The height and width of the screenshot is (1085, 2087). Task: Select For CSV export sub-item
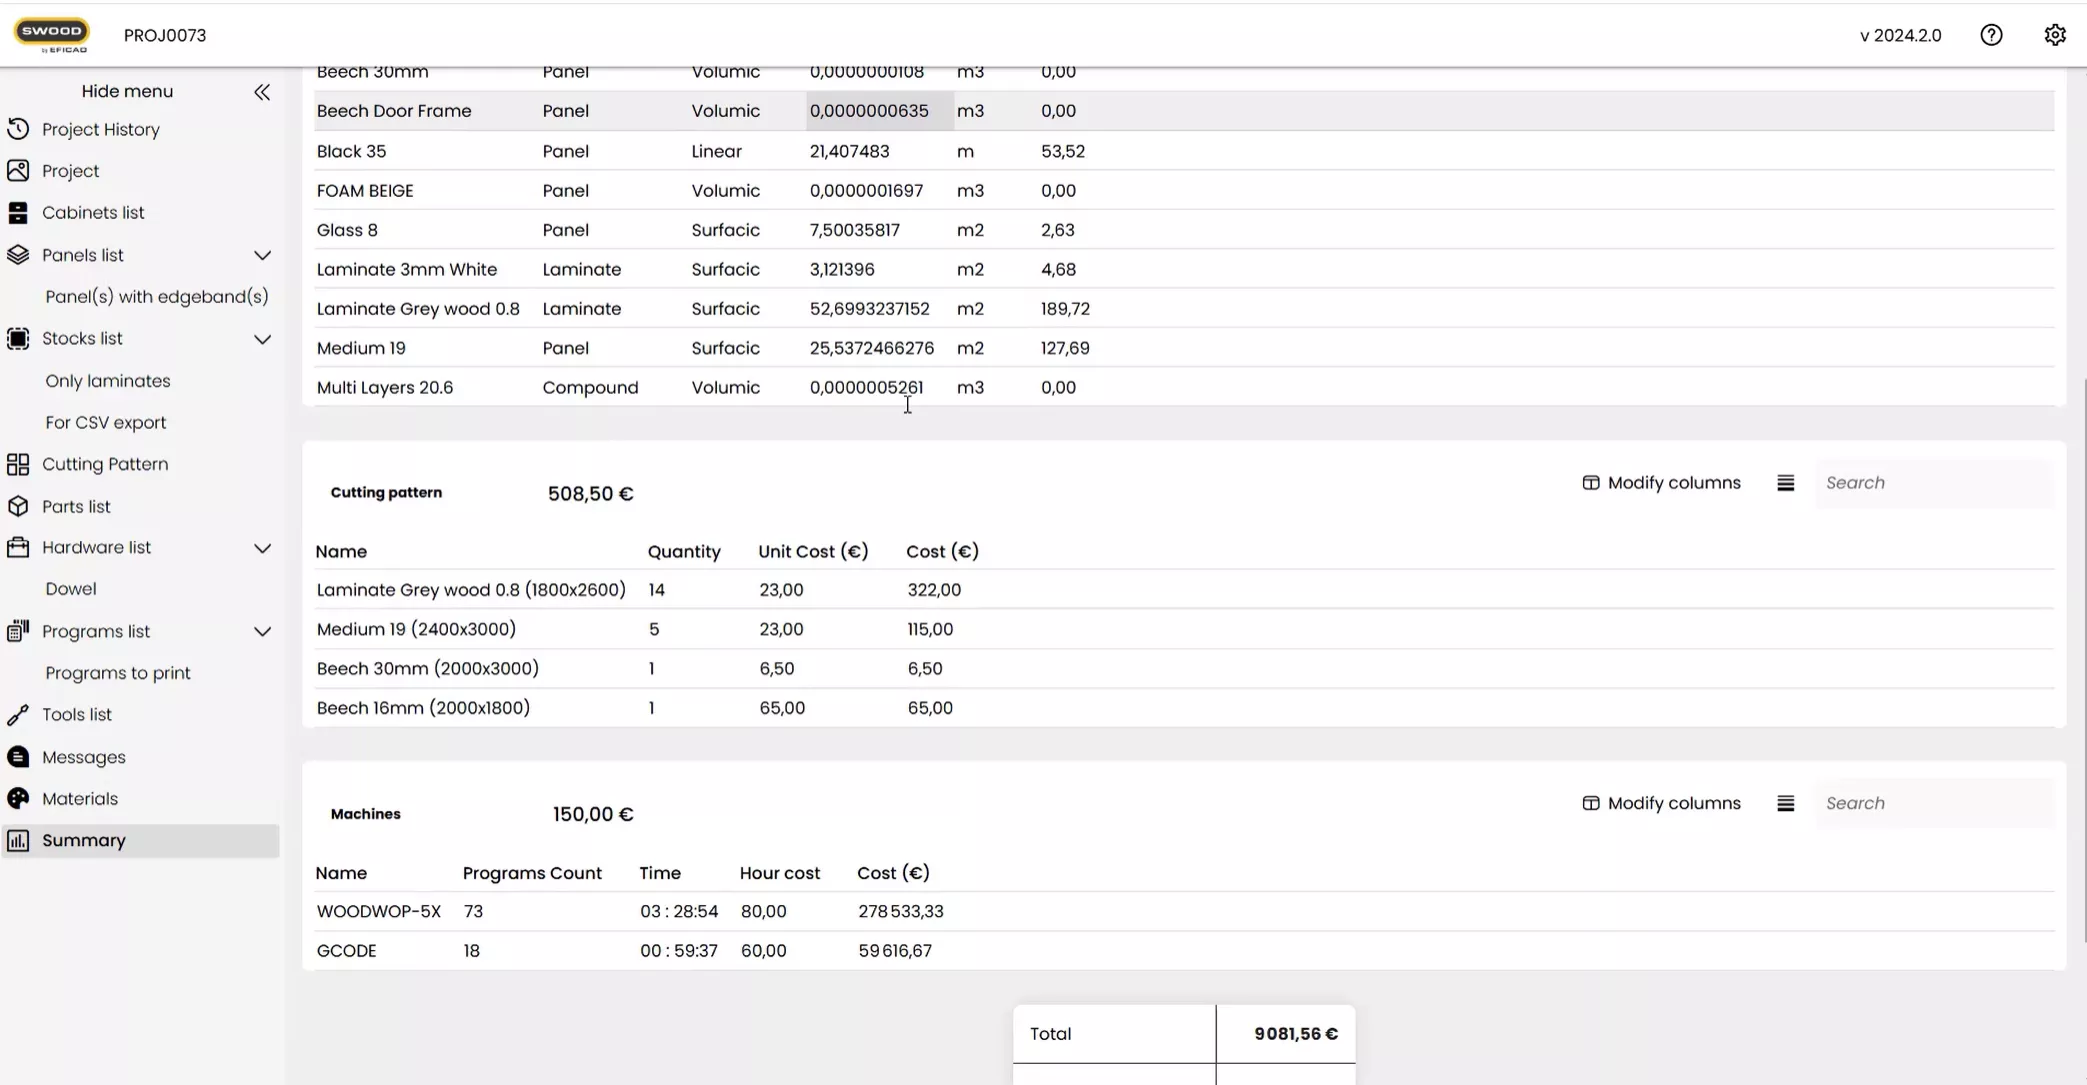click(106, 423)
